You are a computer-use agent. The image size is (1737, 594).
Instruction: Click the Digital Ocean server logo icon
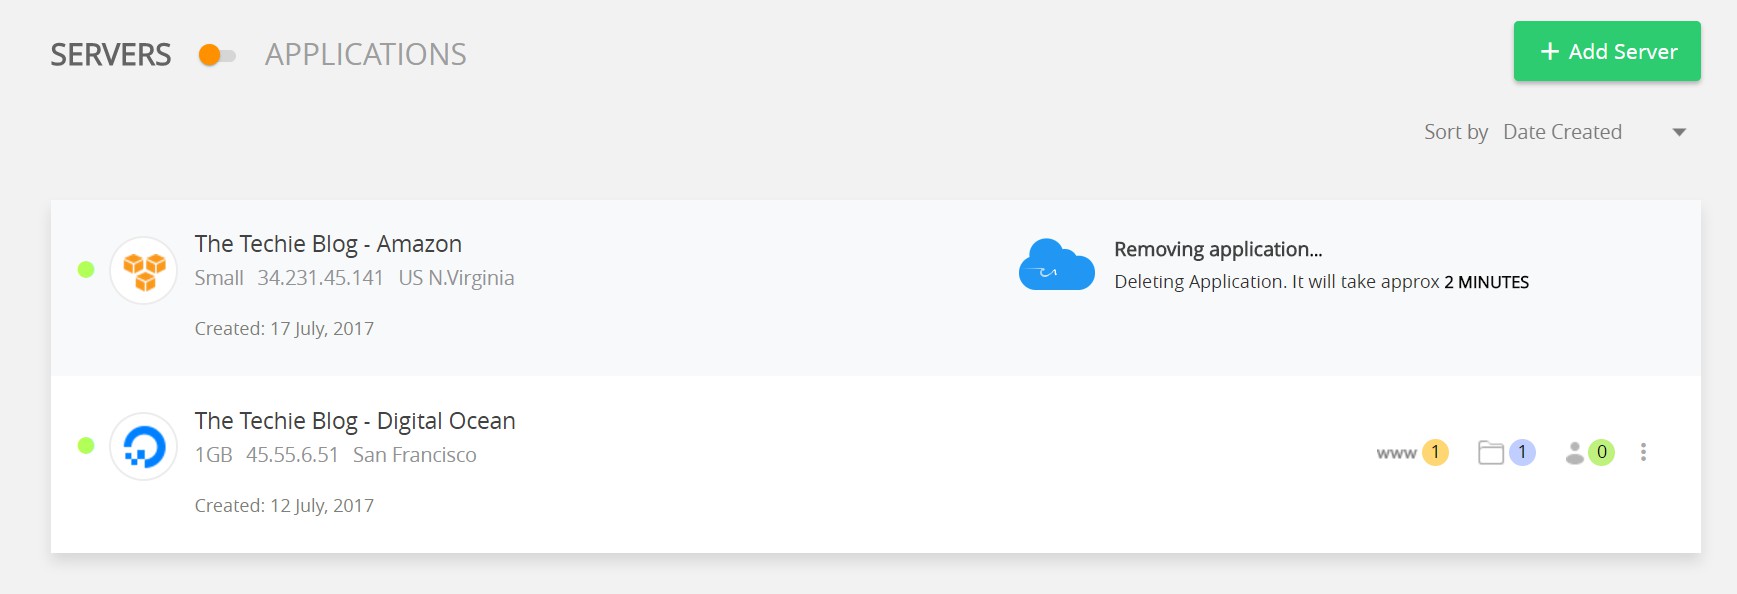(144, 447)
